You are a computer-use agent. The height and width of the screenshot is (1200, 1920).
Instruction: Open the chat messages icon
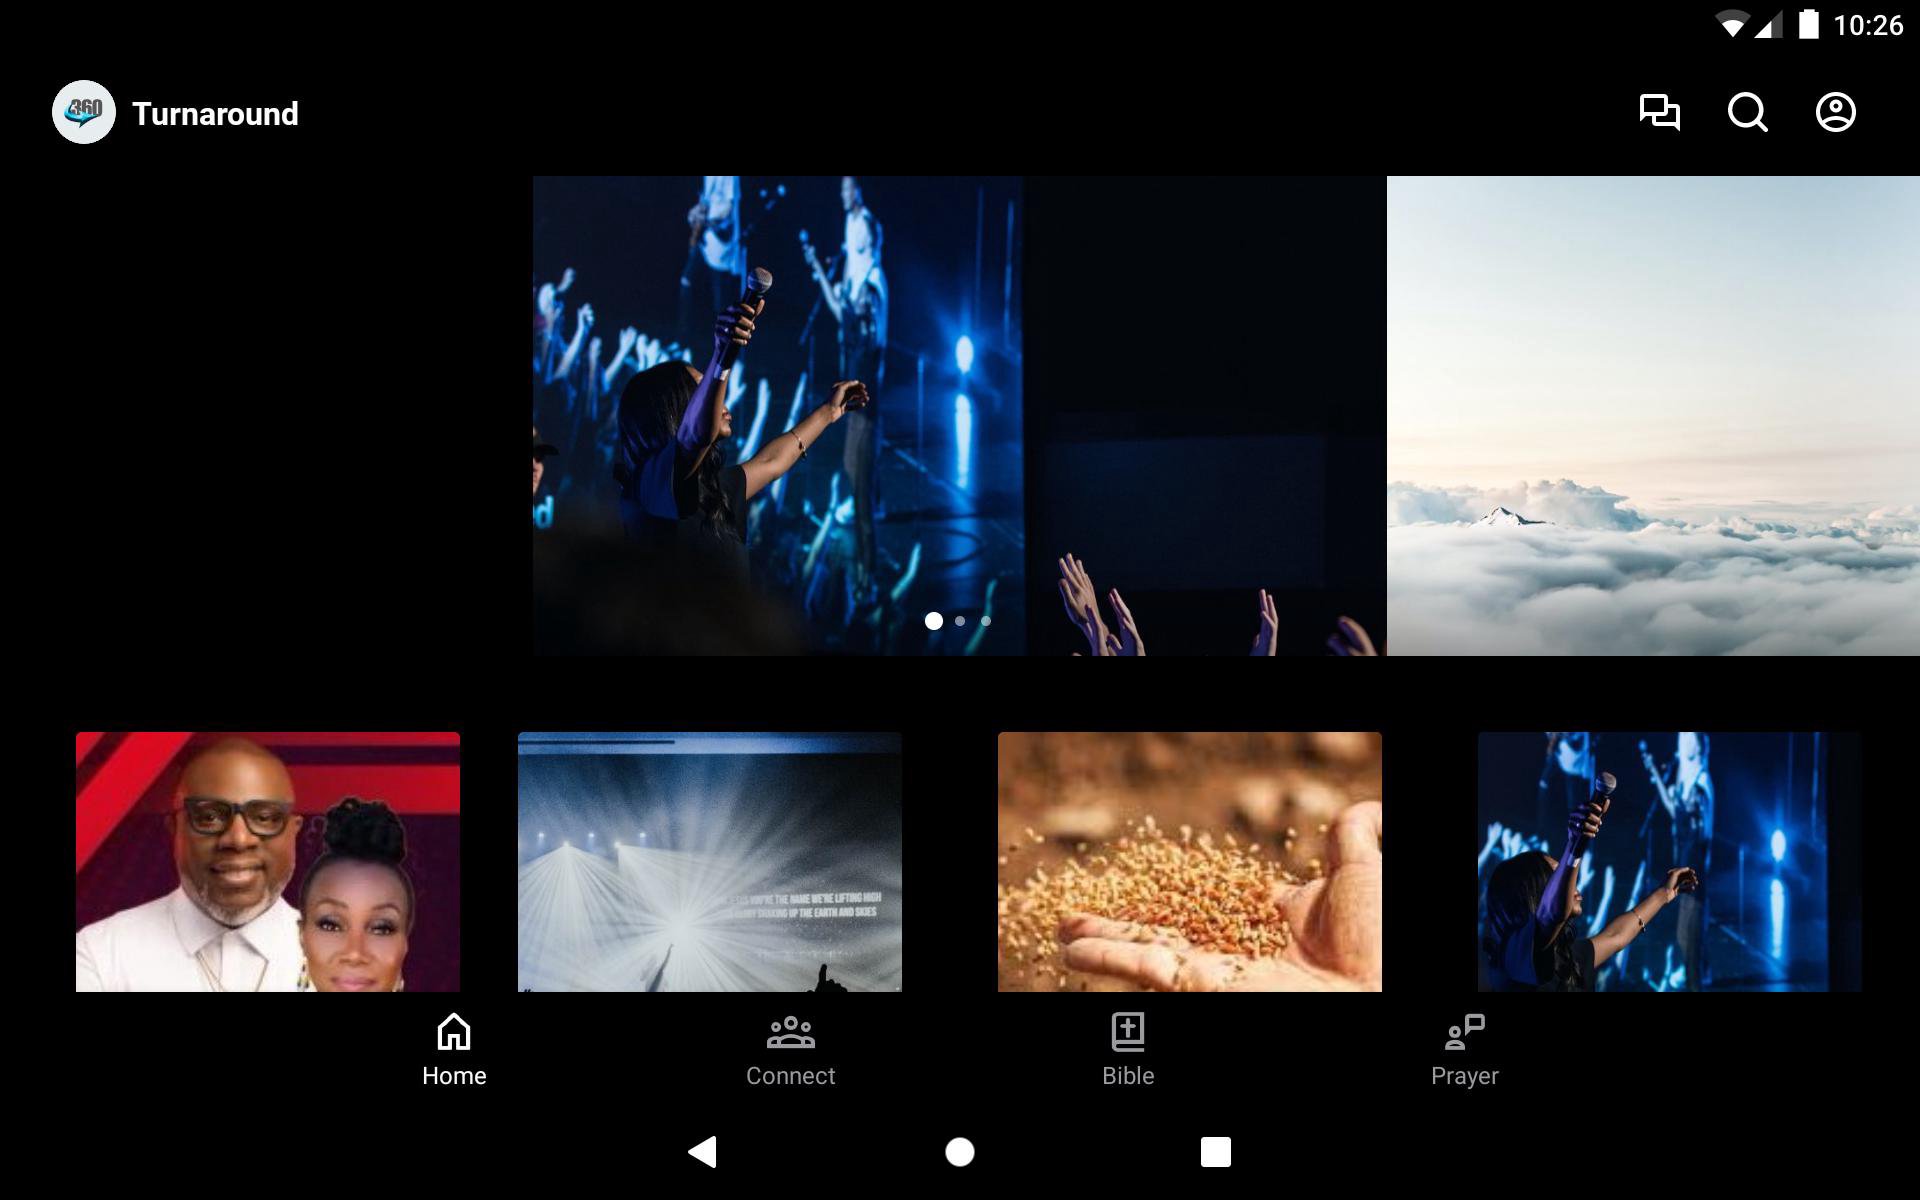click(x=1659, y=112)
